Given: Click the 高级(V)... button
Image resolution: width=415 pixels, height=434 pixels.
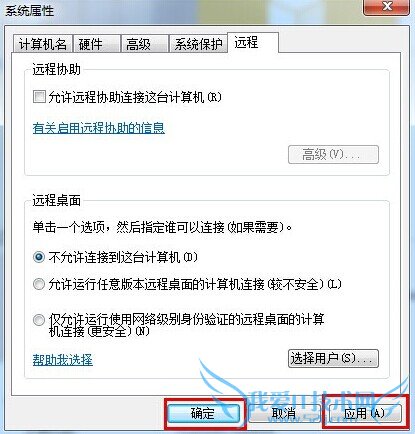Looking at the screenshot, I should [x=333, y=154].
